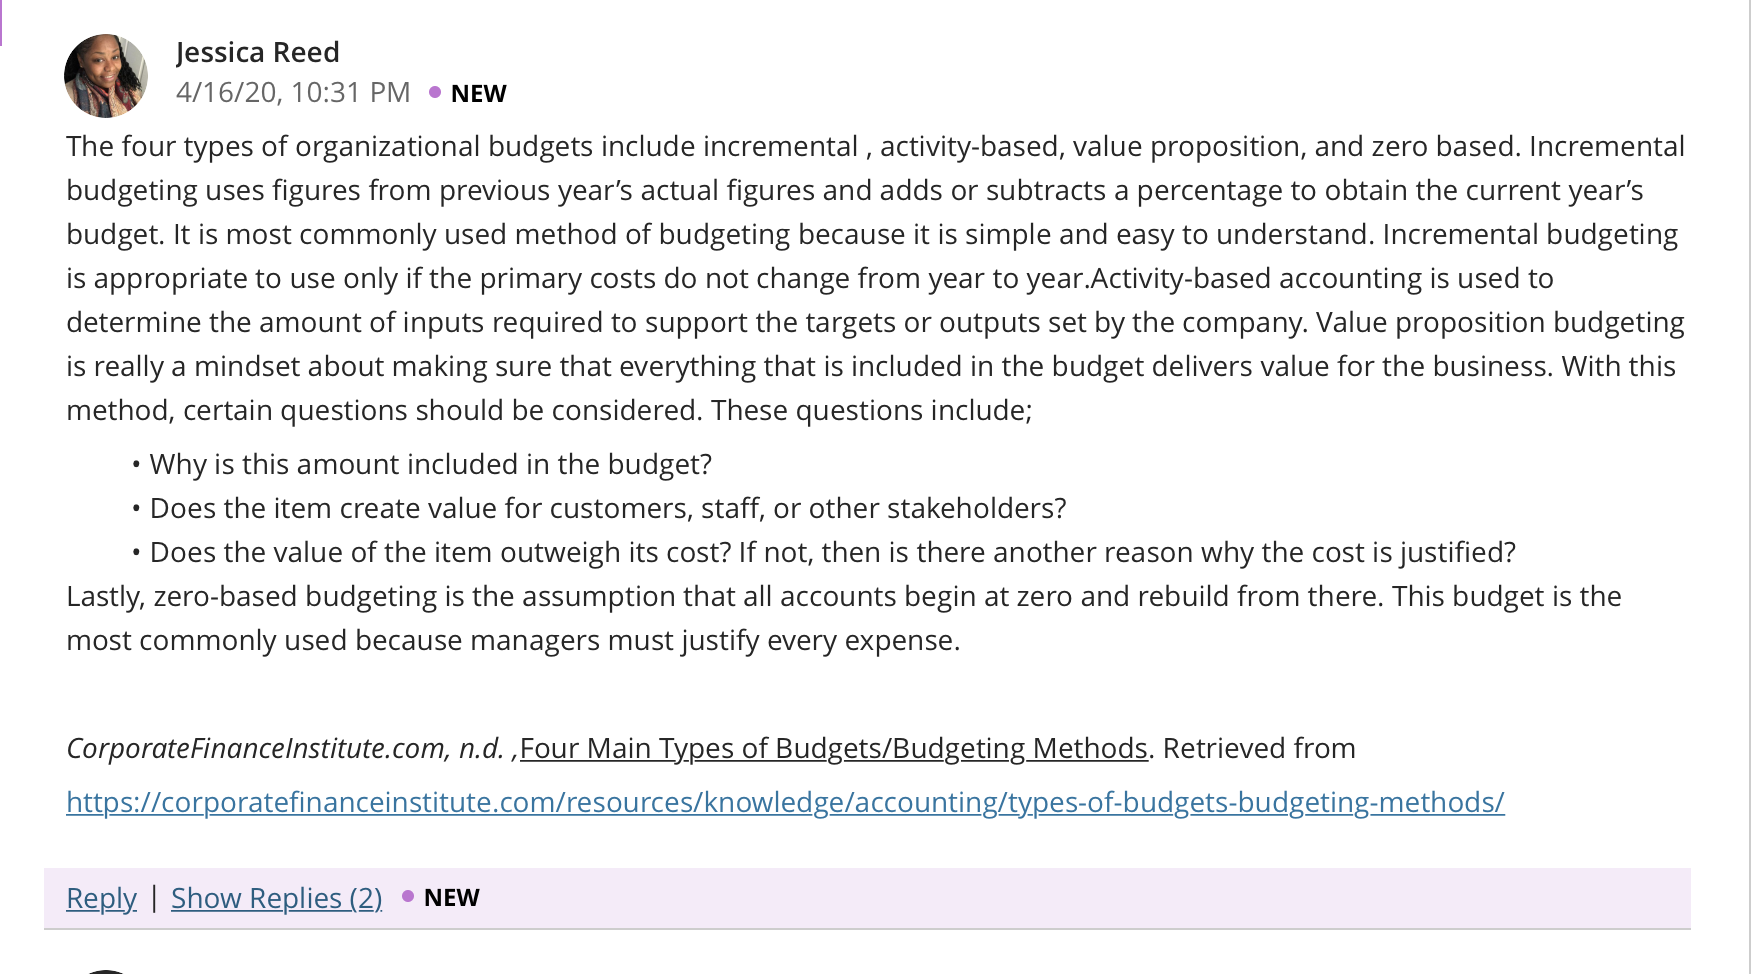Click the 'Retrieved from' text
1760x974 pixels.
pyautogui.click(x=1259, y=748)
